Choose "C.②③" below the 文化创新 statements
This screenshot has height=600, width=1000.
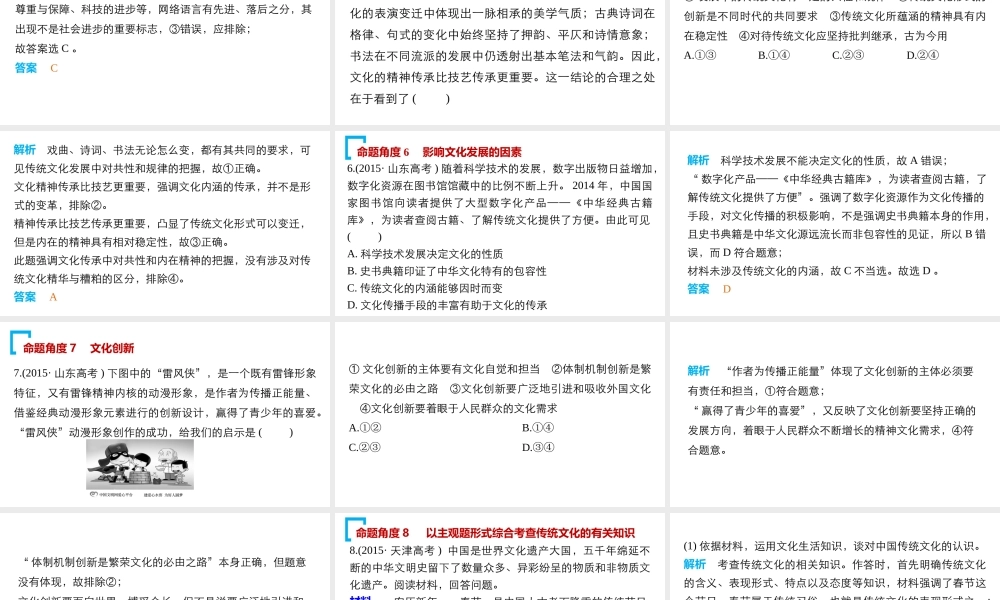365,448
